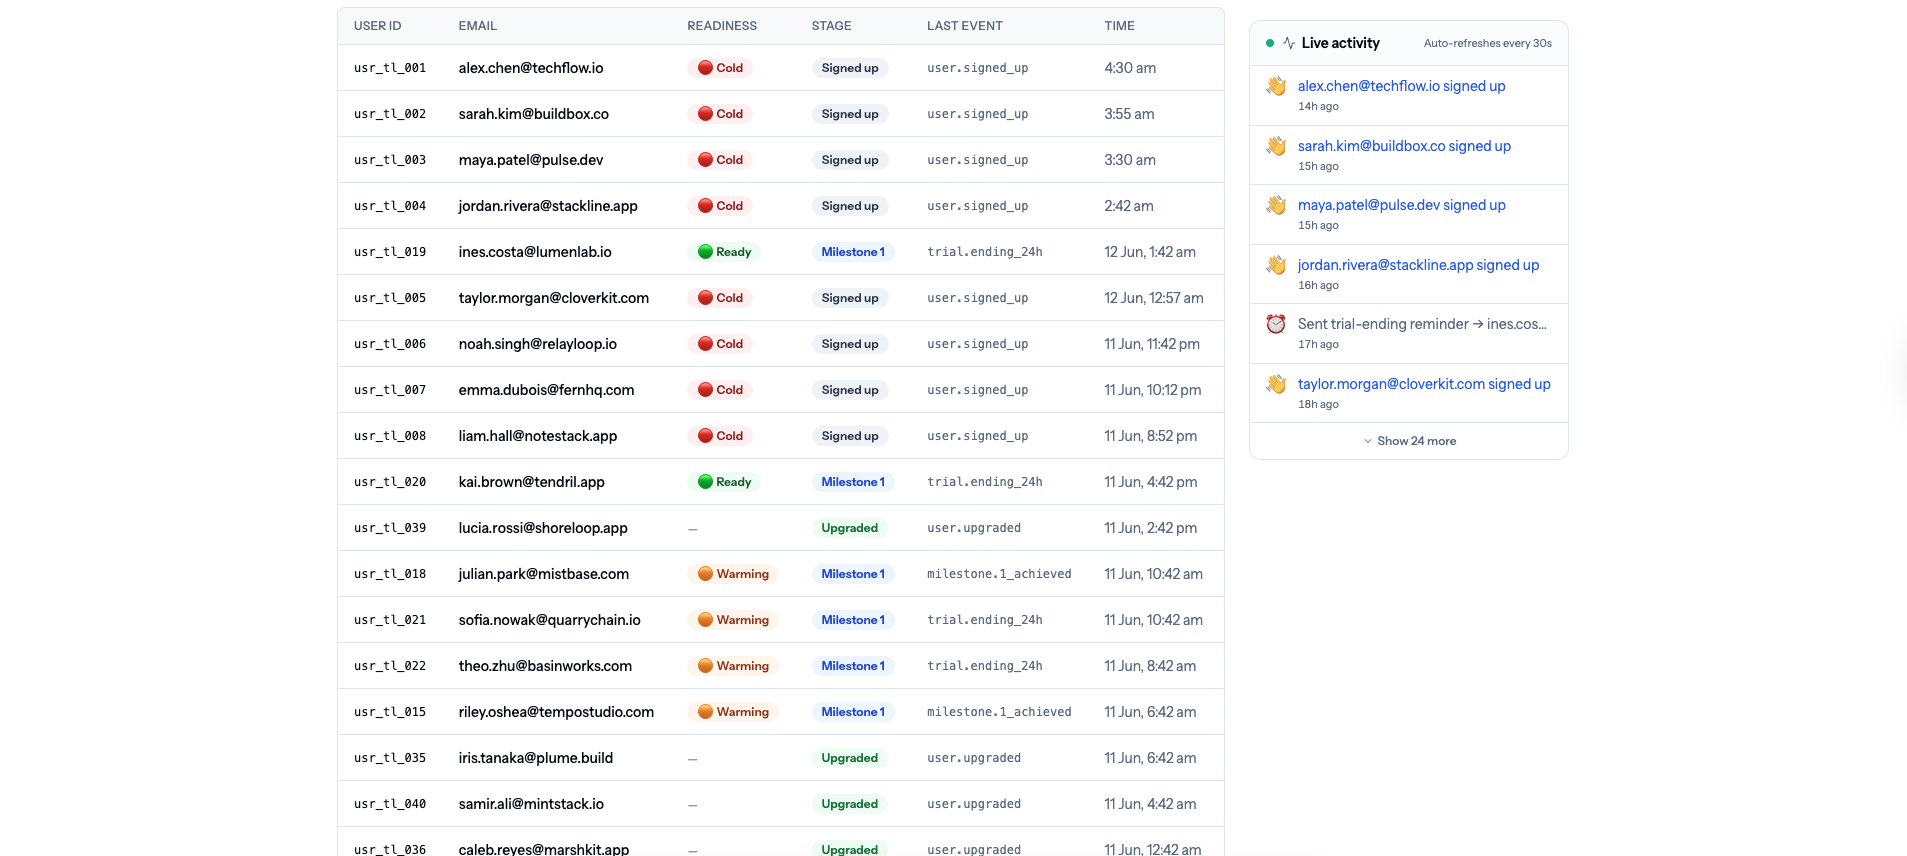The height and width of the screenshot is (856, 1907).
Task: Click the Auto-refreshes every 30s label
Action: [1488, 43]
